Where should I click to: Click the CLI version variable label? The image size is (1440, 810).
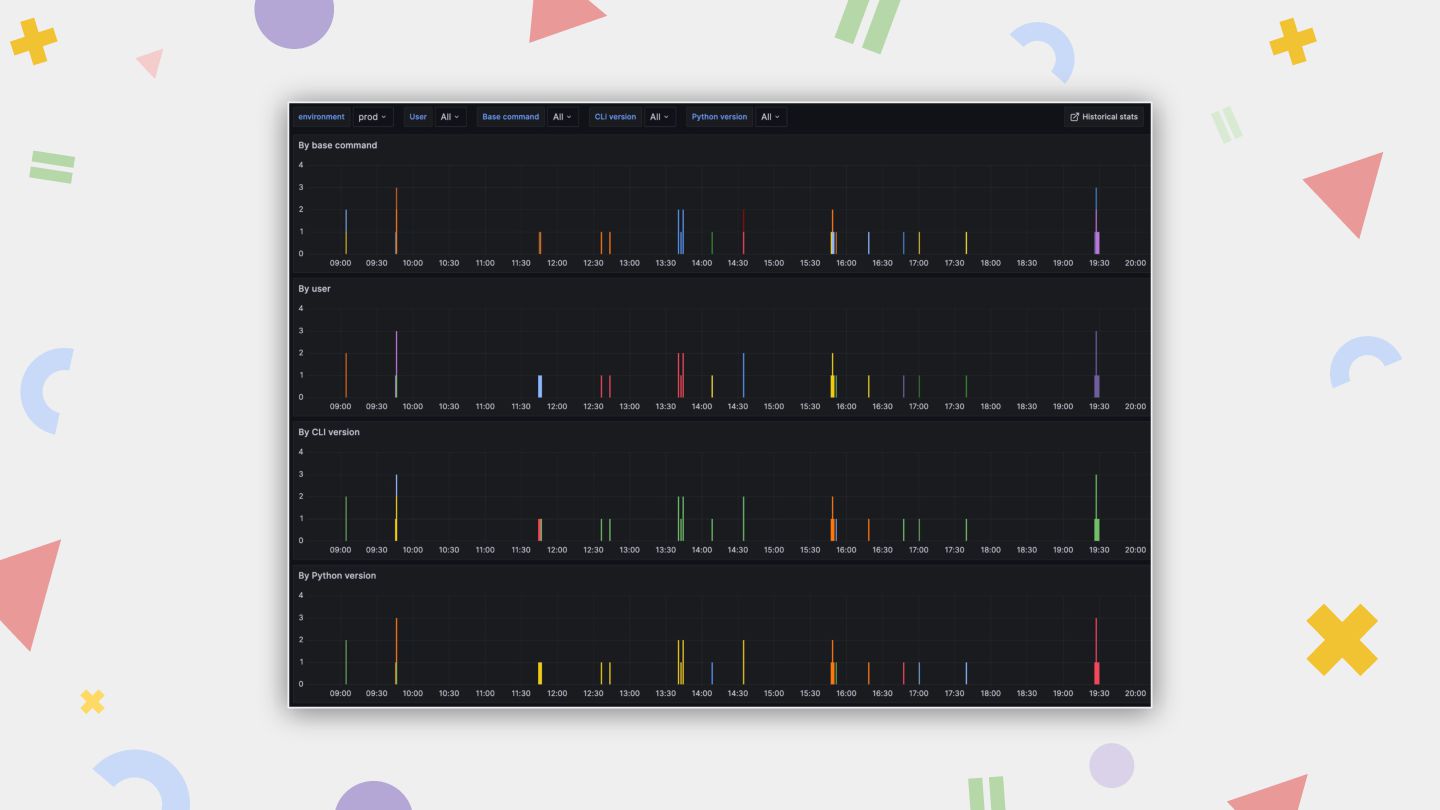pyautogui.click(x=615, y=117)
